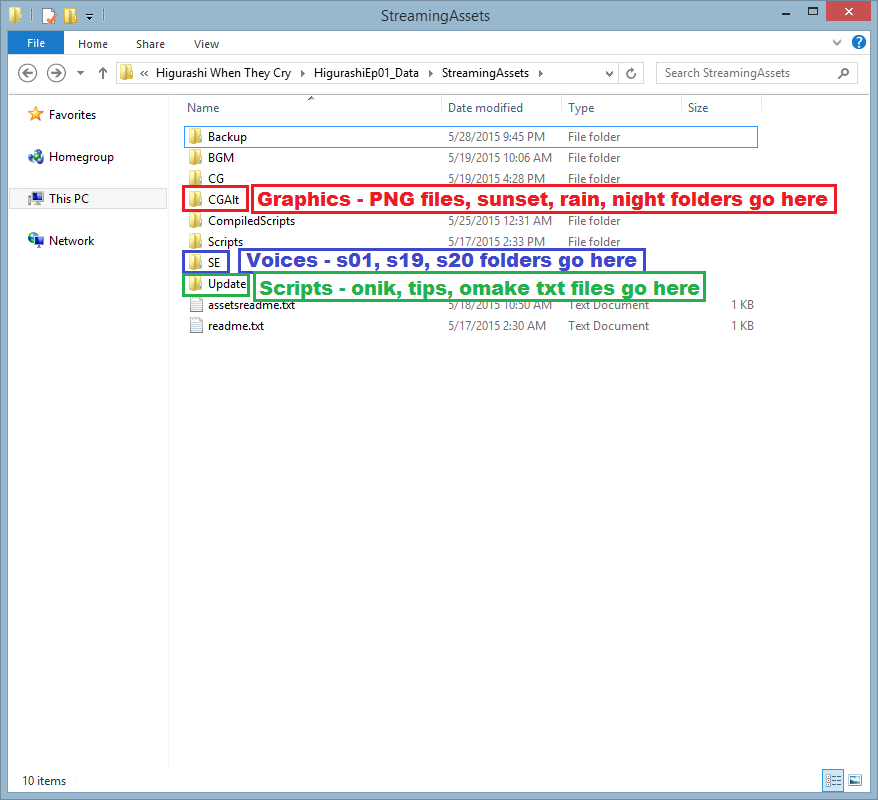Go up one folder level
Image resolution: width=878 pixels, height=800 pixels.
click(103, 73)
